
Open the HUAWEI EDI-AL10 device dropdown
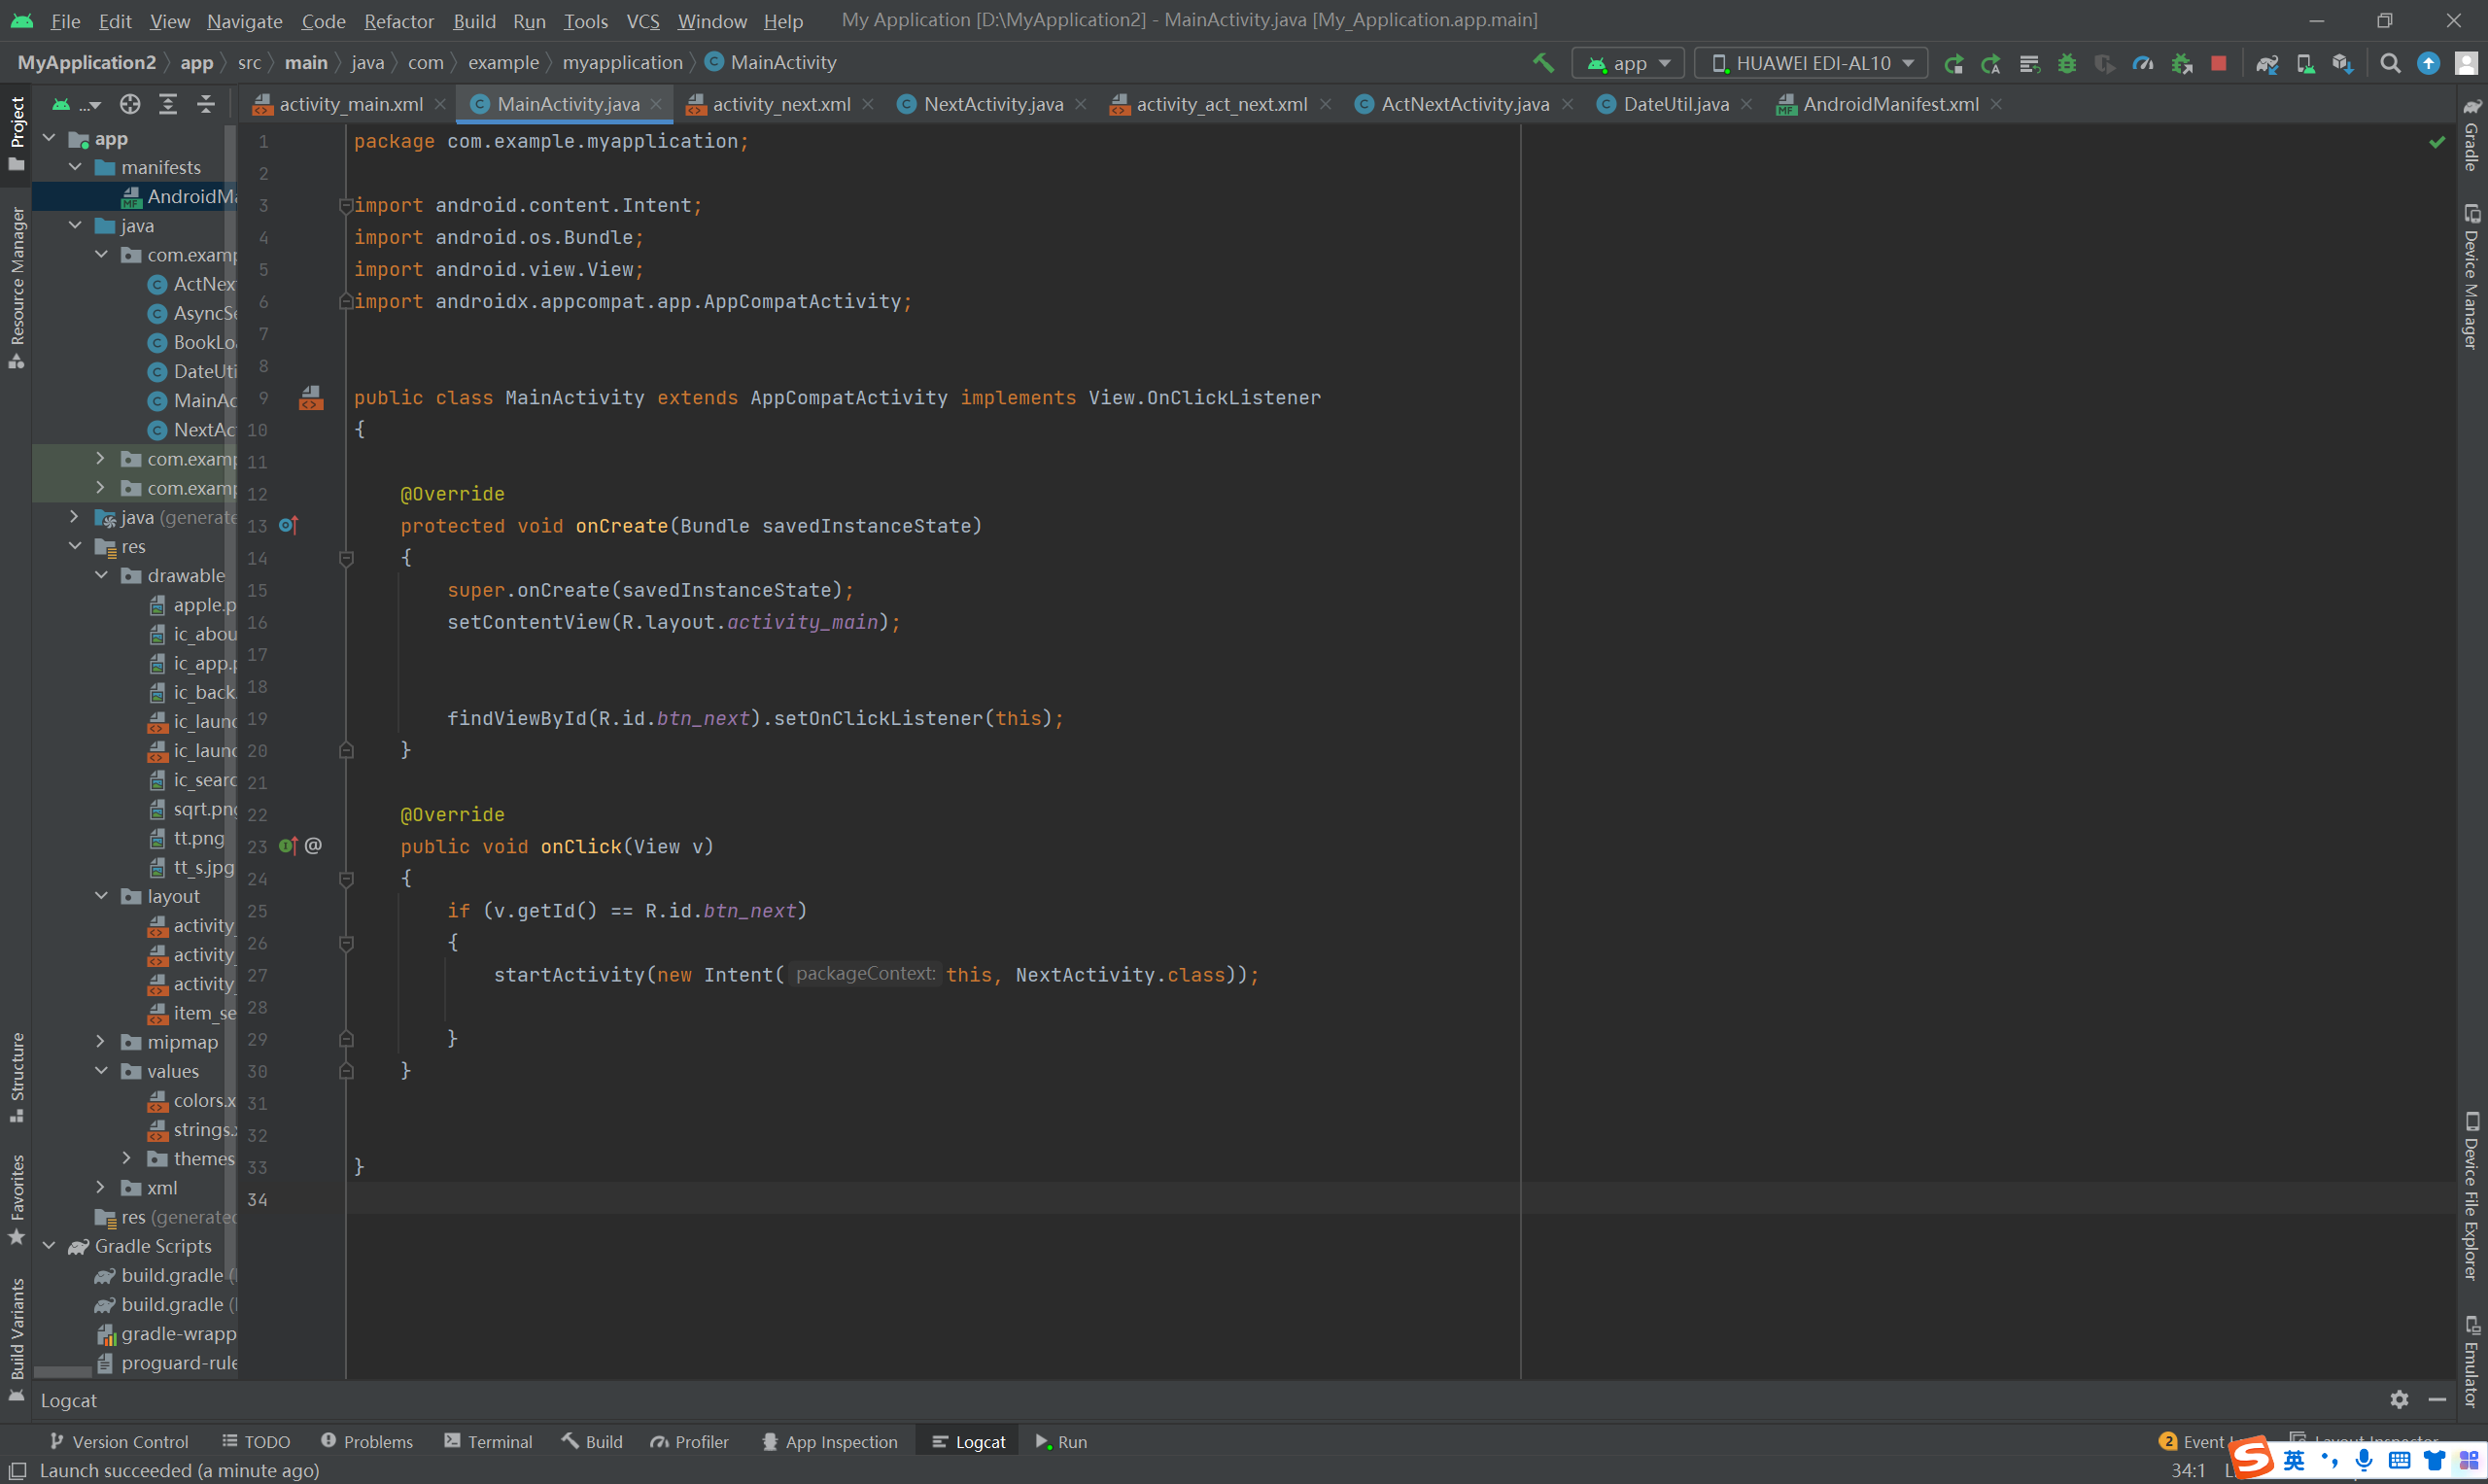click(x=1812, y=63)
